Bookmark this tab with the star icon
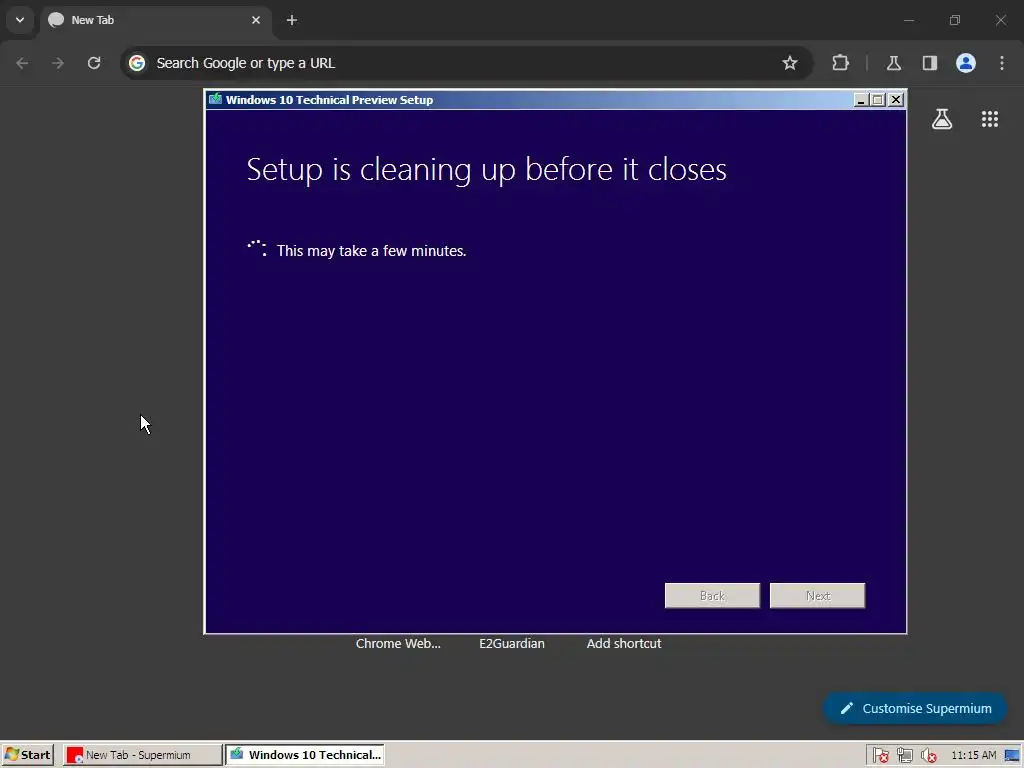This screenshot has height=768, width=1024. [790, 63]
